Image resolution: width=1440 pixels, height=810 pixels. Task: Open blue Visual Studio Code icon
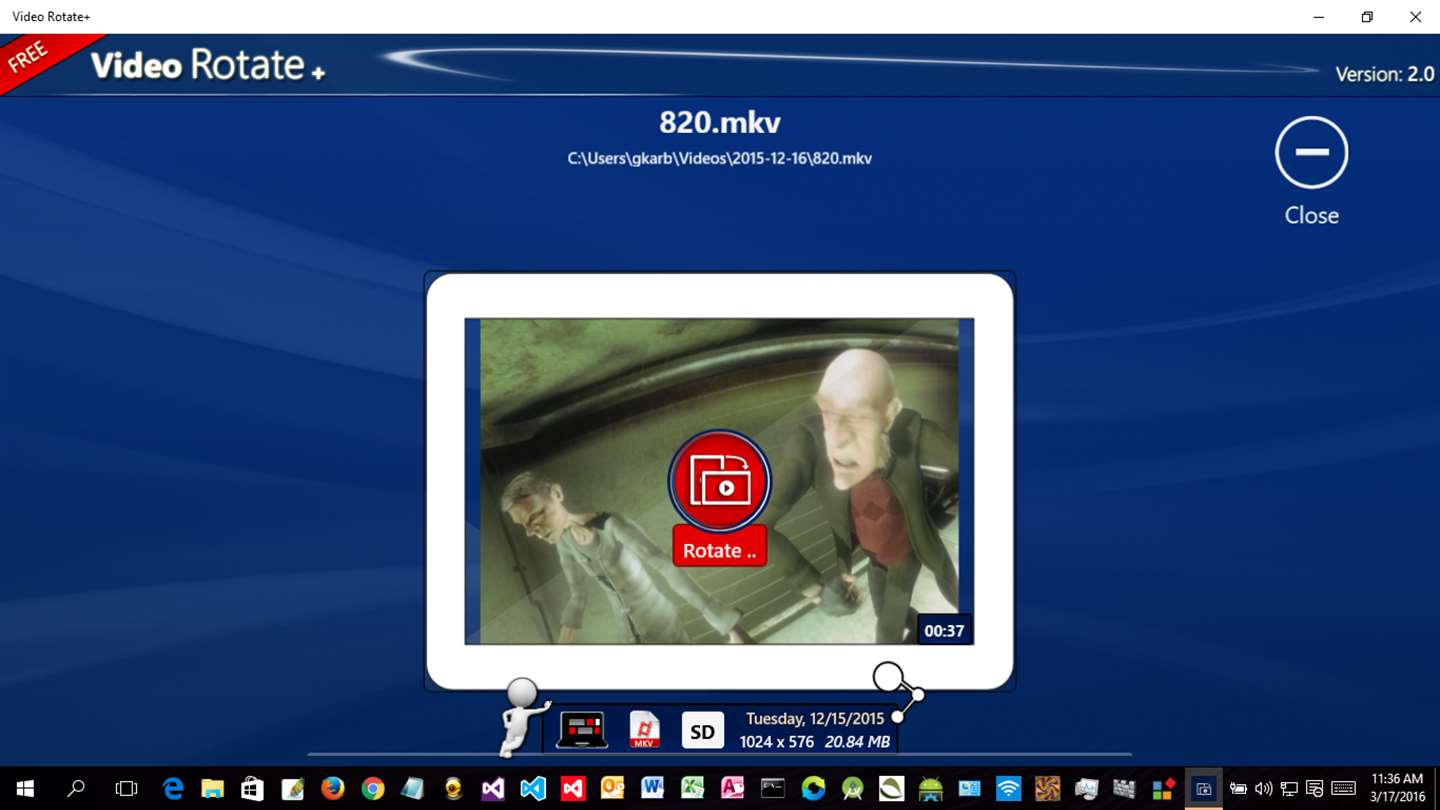[x=533, y=789]
